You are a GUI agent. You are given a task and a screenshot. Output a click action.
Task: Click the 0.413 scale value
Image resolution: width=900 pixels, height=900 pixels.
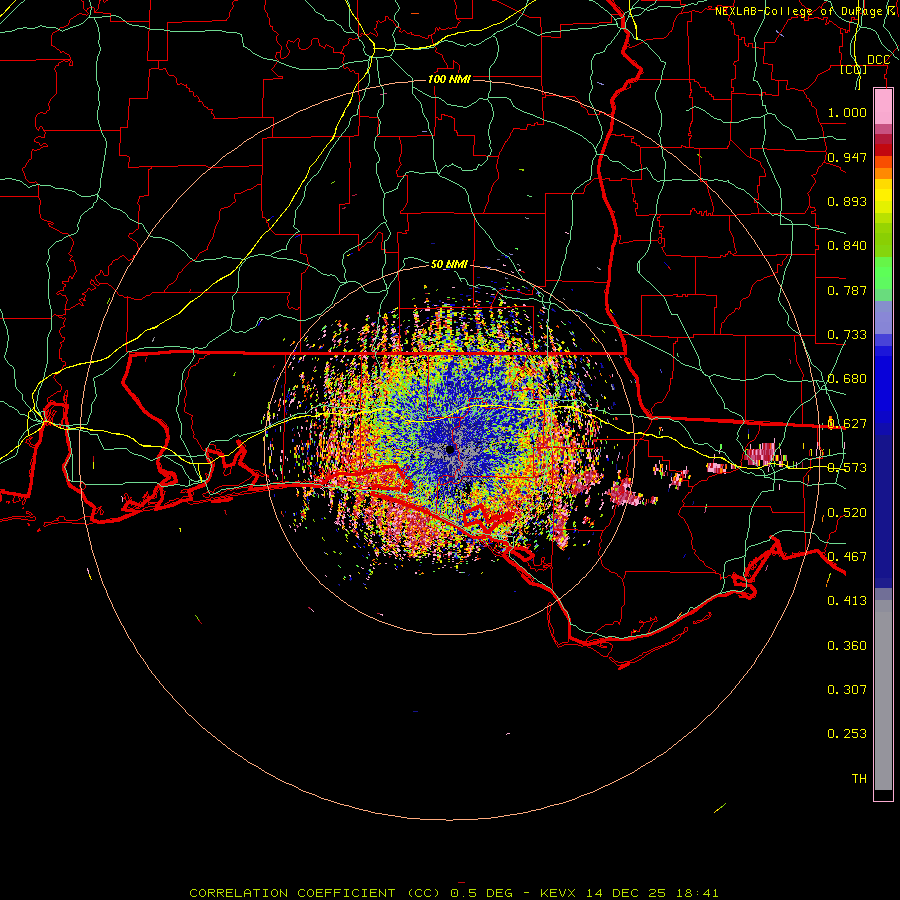[x=847, y=601]
